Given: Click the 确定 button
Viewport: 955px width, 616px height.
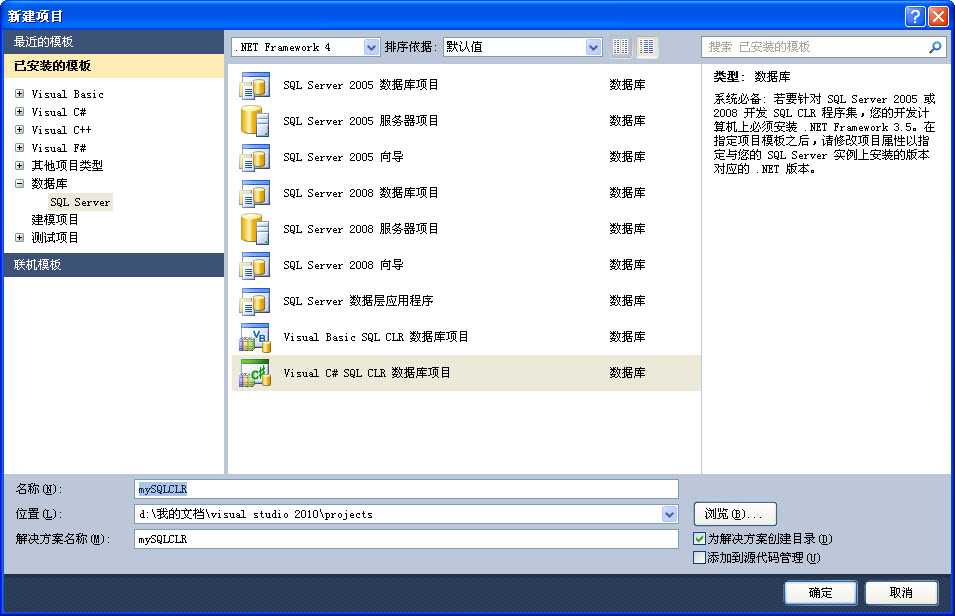Looking at the screenshot, I should (x=820, y=592).
